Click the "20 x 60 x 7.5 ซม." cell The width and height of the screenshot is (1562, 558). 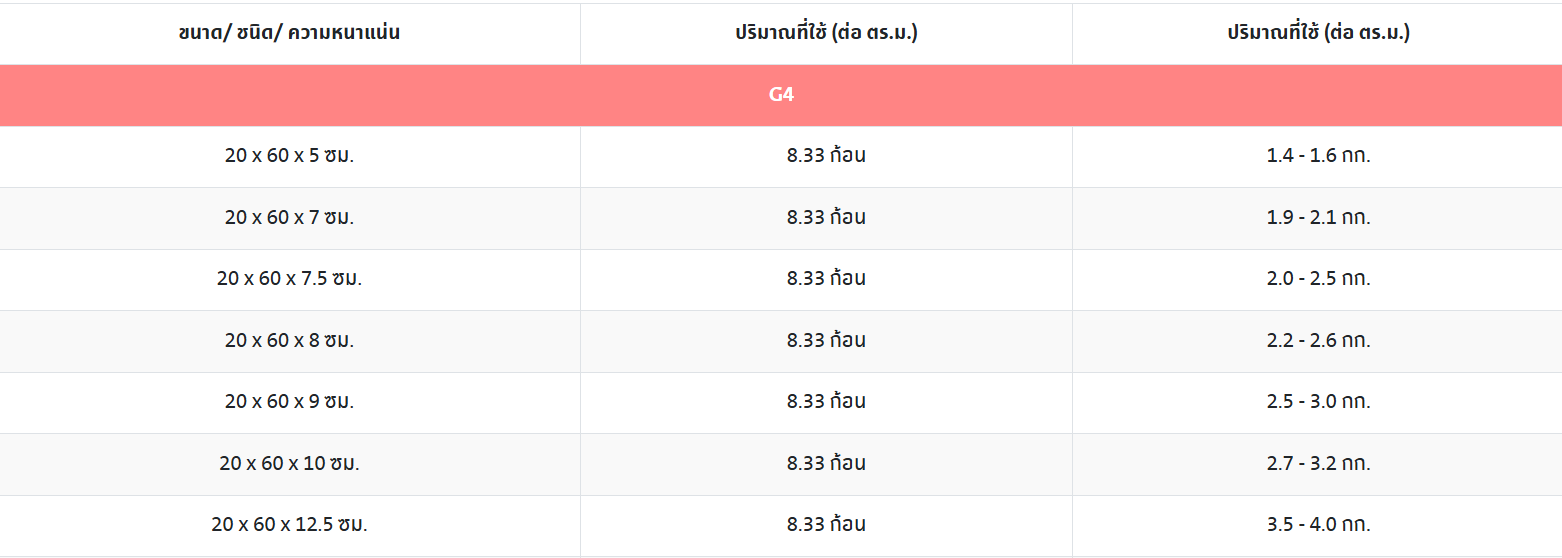(x=289, y=278)
